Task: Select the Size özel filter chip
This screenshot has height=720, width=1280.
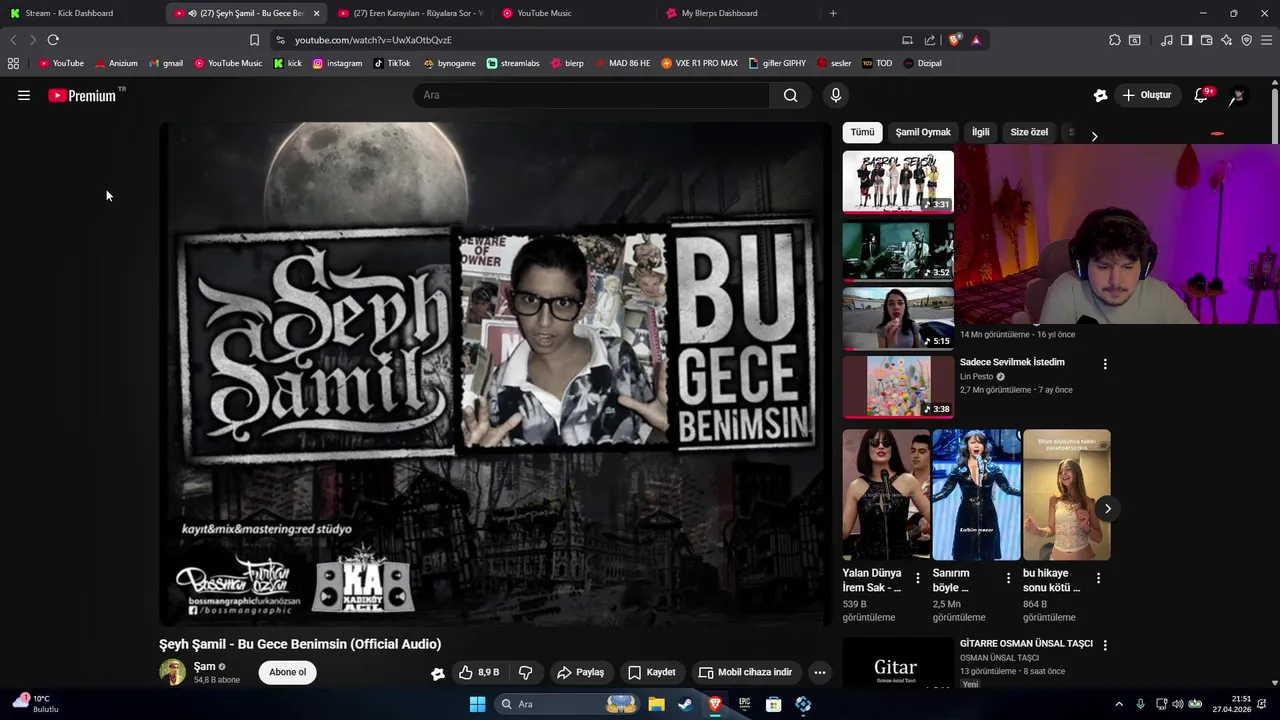Action: pyautogui.click(x=1029, y=132)
